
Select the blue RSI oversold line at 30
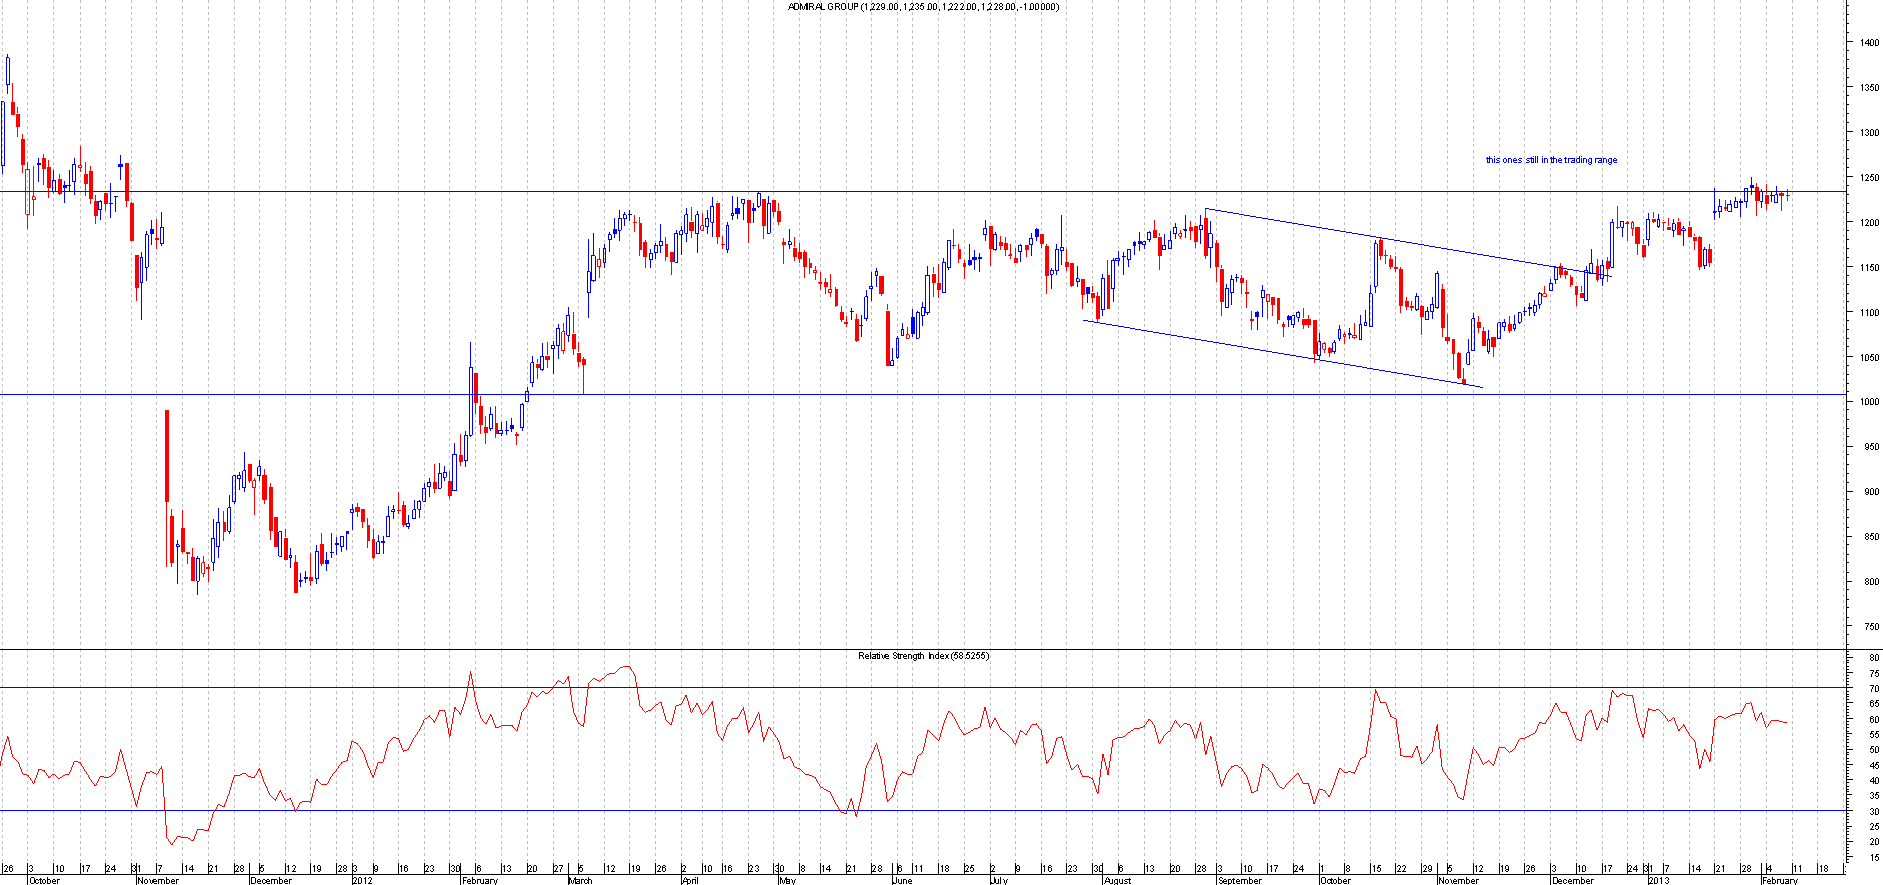(x=1000, y=810)
